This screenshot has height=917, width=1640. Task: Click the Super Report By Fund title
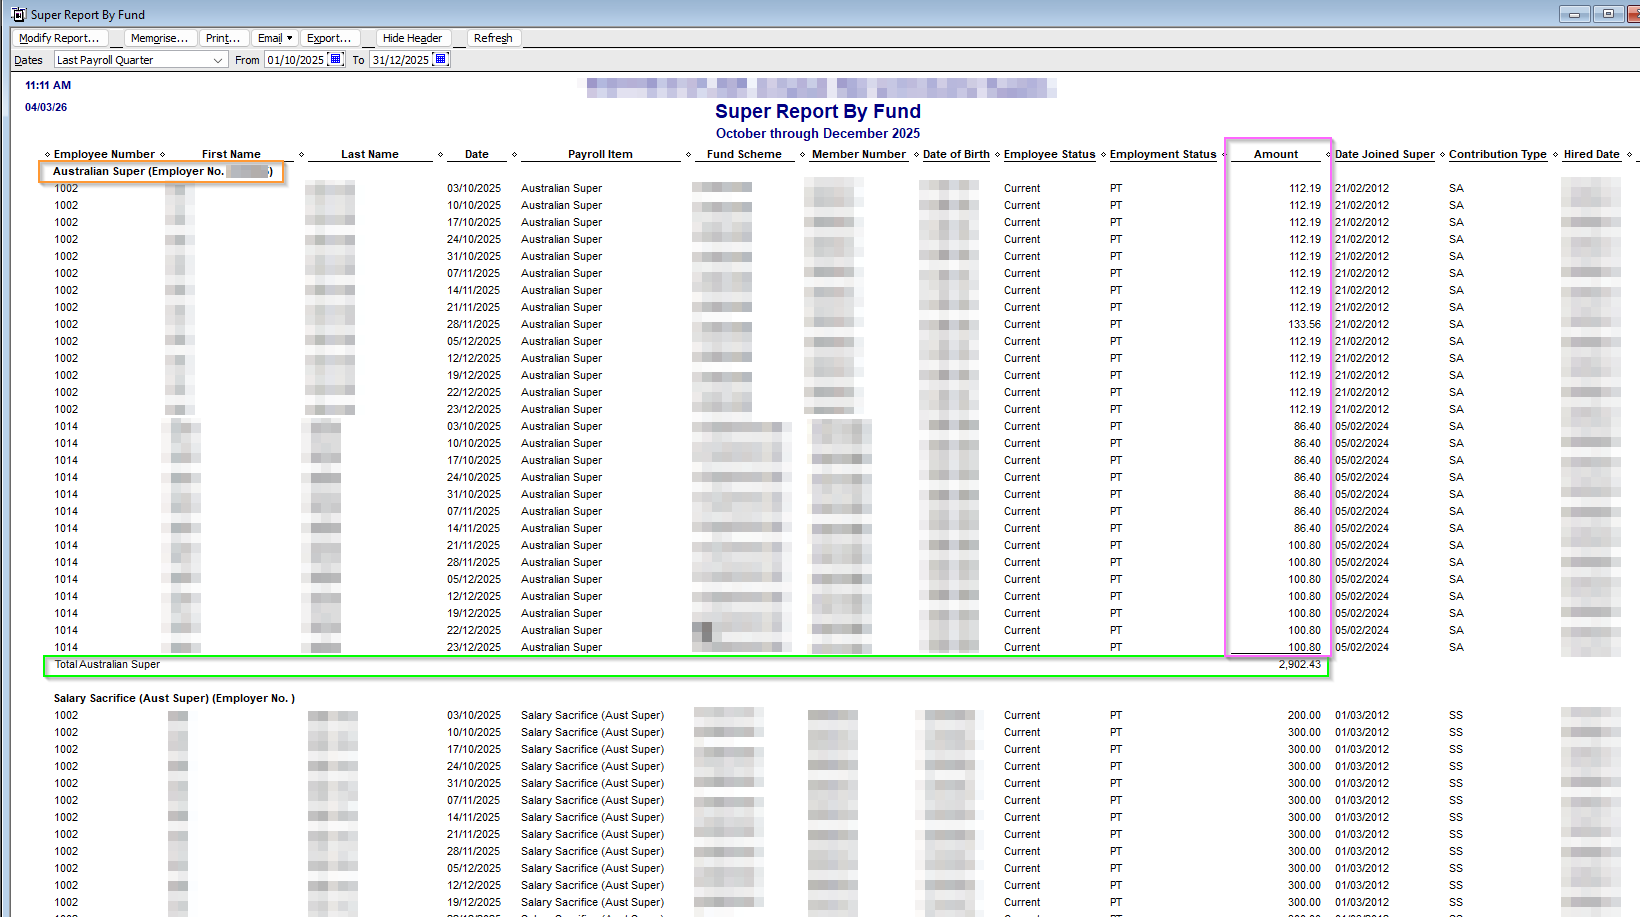pos(818,111)
